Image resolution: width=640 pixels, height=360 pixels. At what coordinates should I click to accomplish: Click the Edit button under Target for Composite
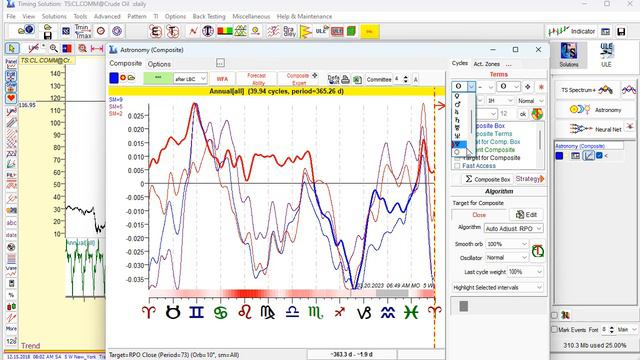526,215
